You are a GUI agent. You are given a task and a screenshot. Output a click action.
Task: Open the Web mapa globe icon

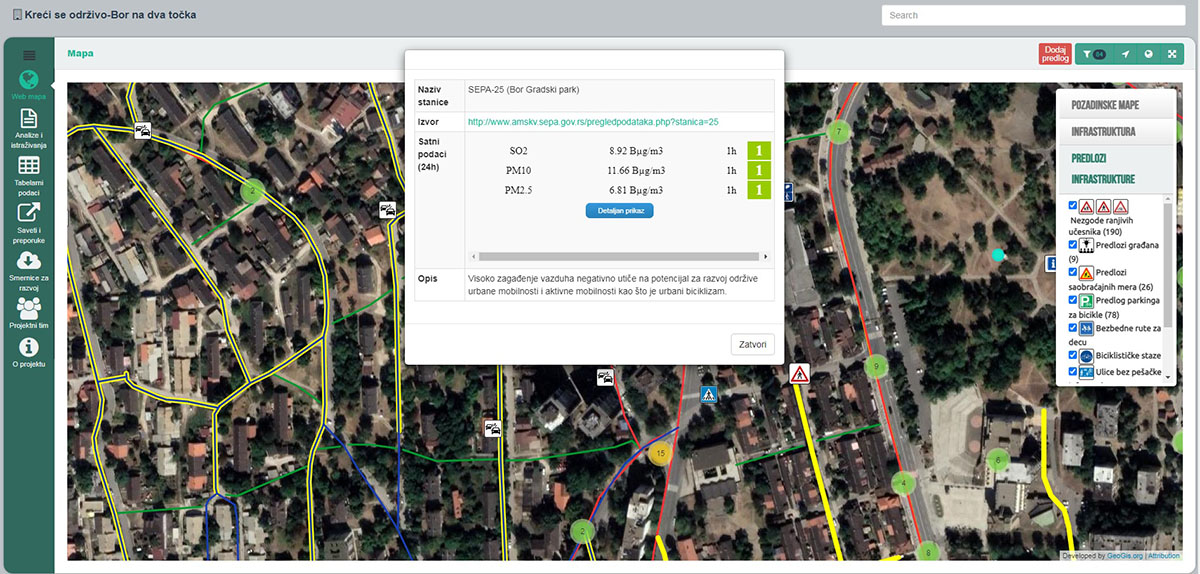point(29,80)
